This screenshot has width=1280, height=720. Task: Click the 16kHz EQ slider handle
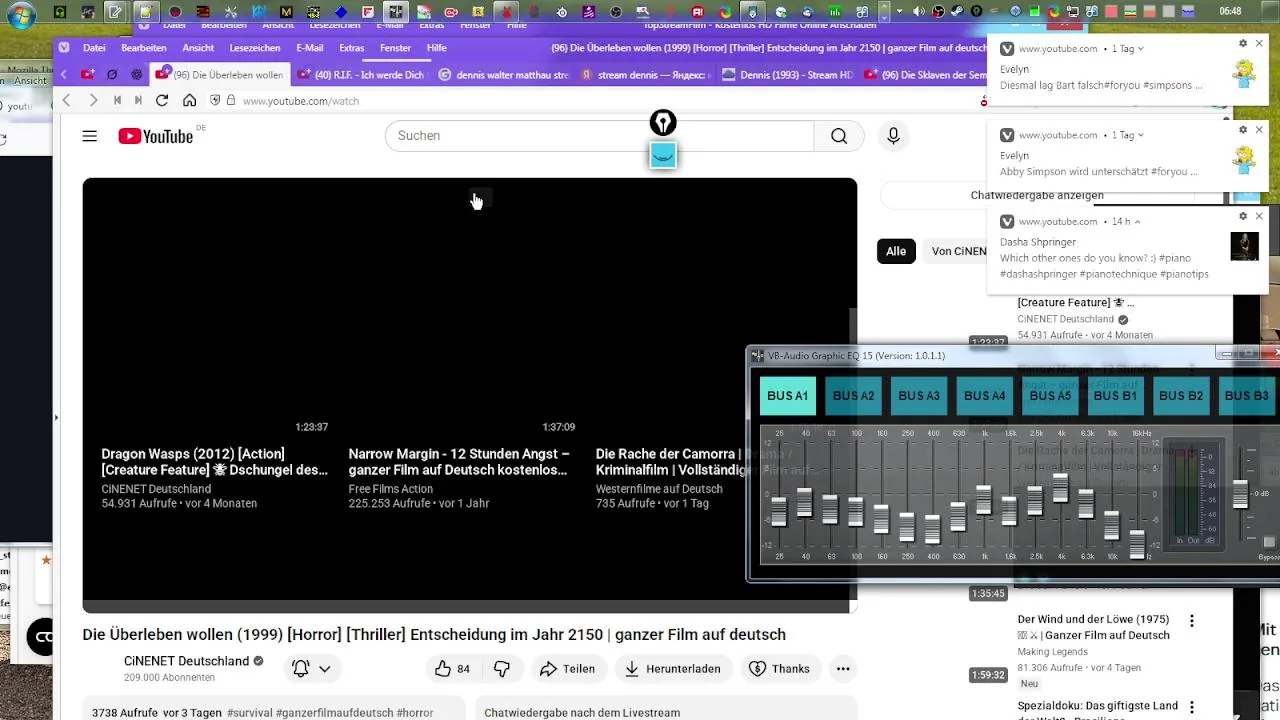(x=1137, y=543)
